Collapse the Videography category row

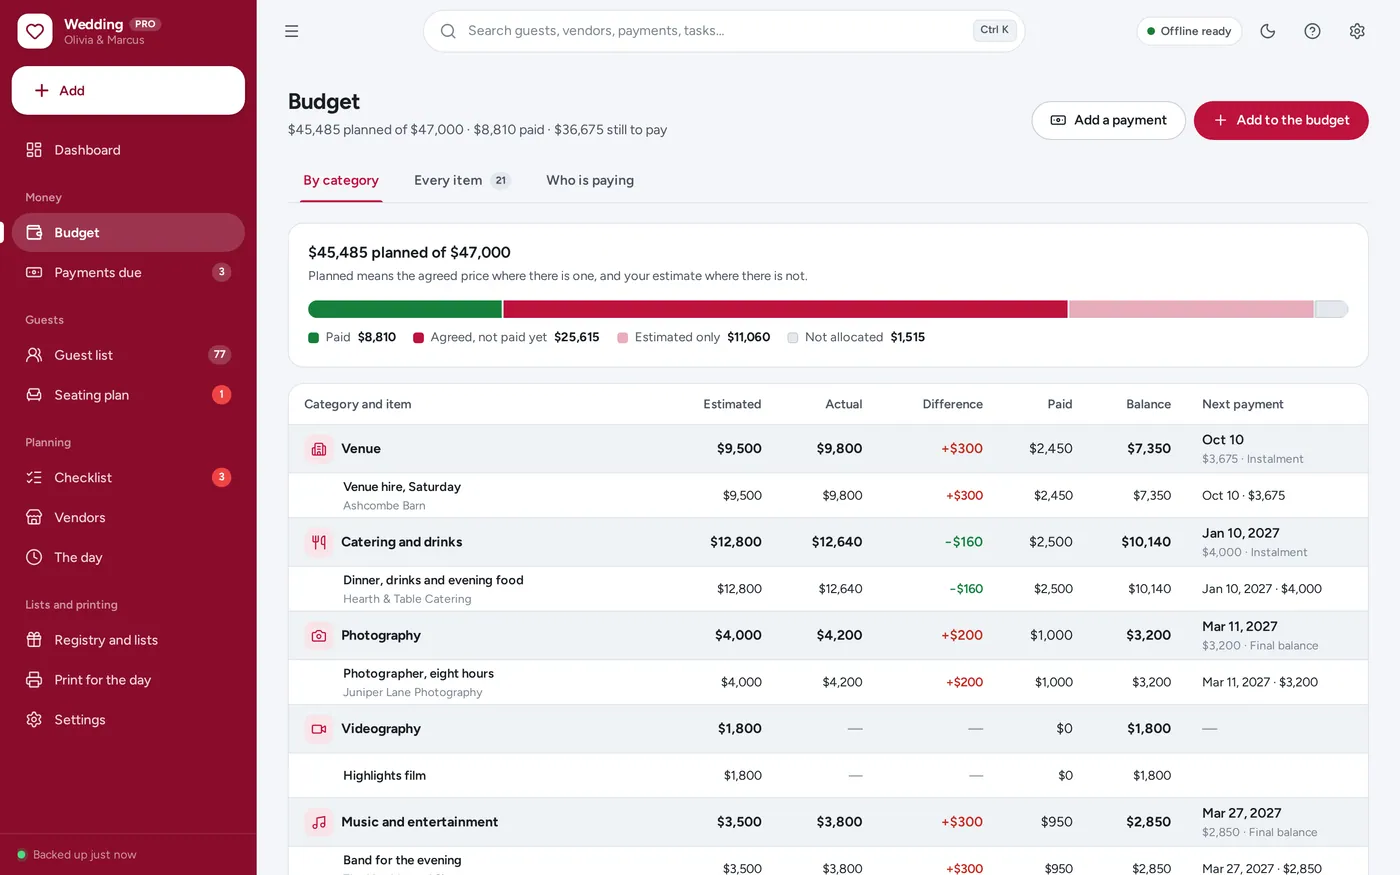(x=828, y=729)
